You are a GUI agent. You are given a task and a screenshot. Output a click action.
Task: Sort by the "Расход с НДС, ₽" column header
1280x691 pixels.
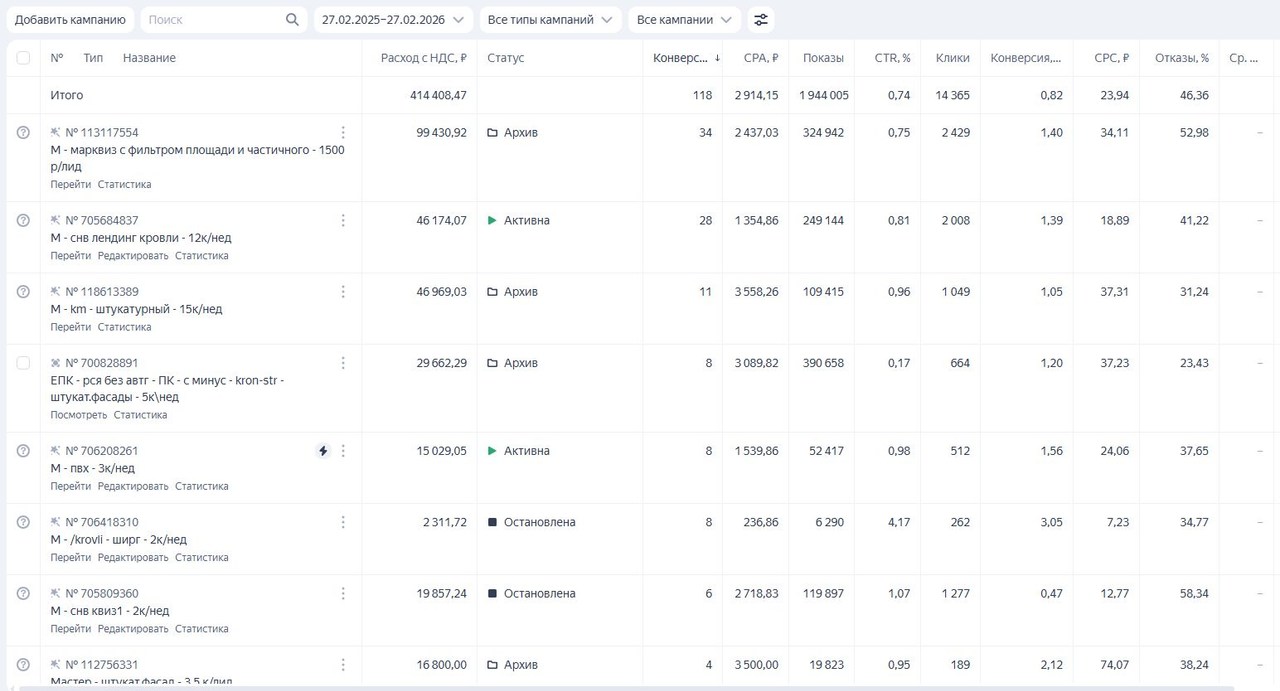423,58
